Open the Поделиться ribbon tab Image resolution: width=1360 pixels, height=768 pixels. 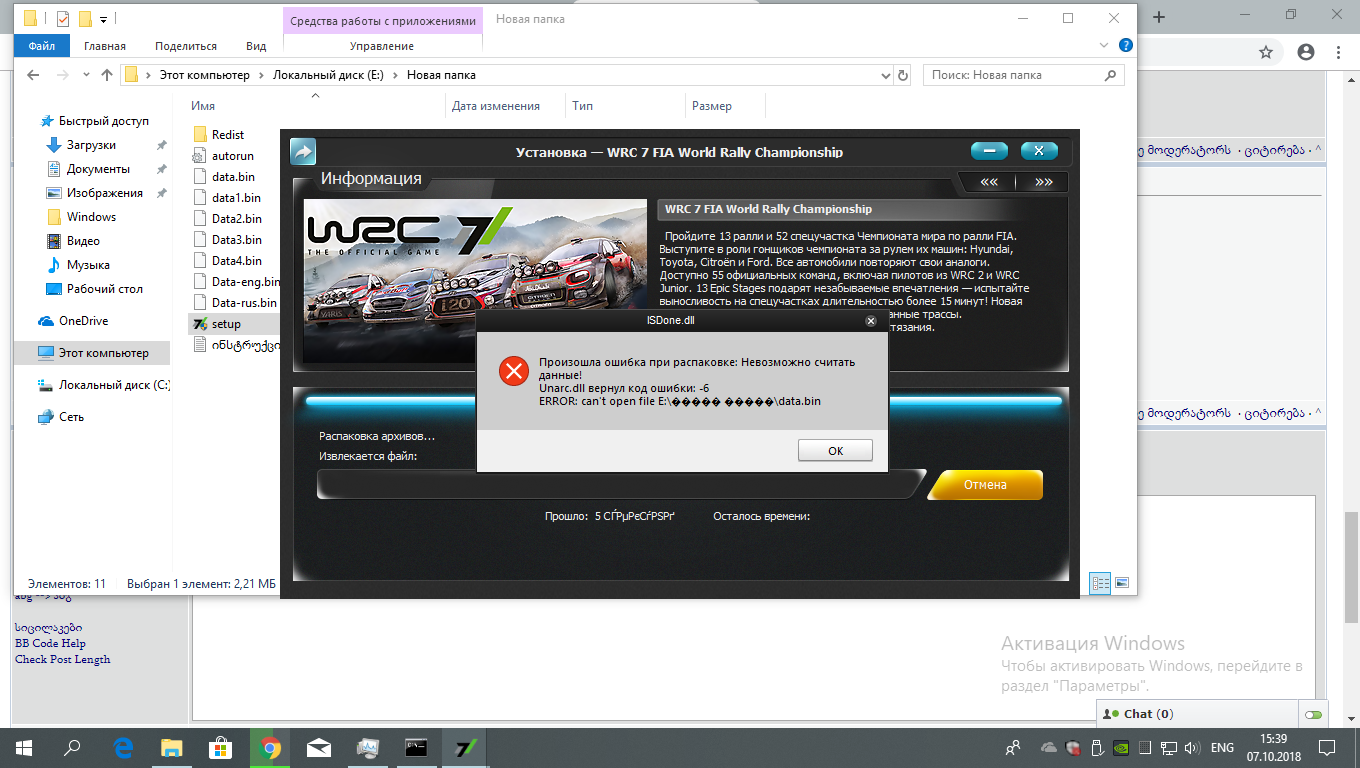[186, 46]
